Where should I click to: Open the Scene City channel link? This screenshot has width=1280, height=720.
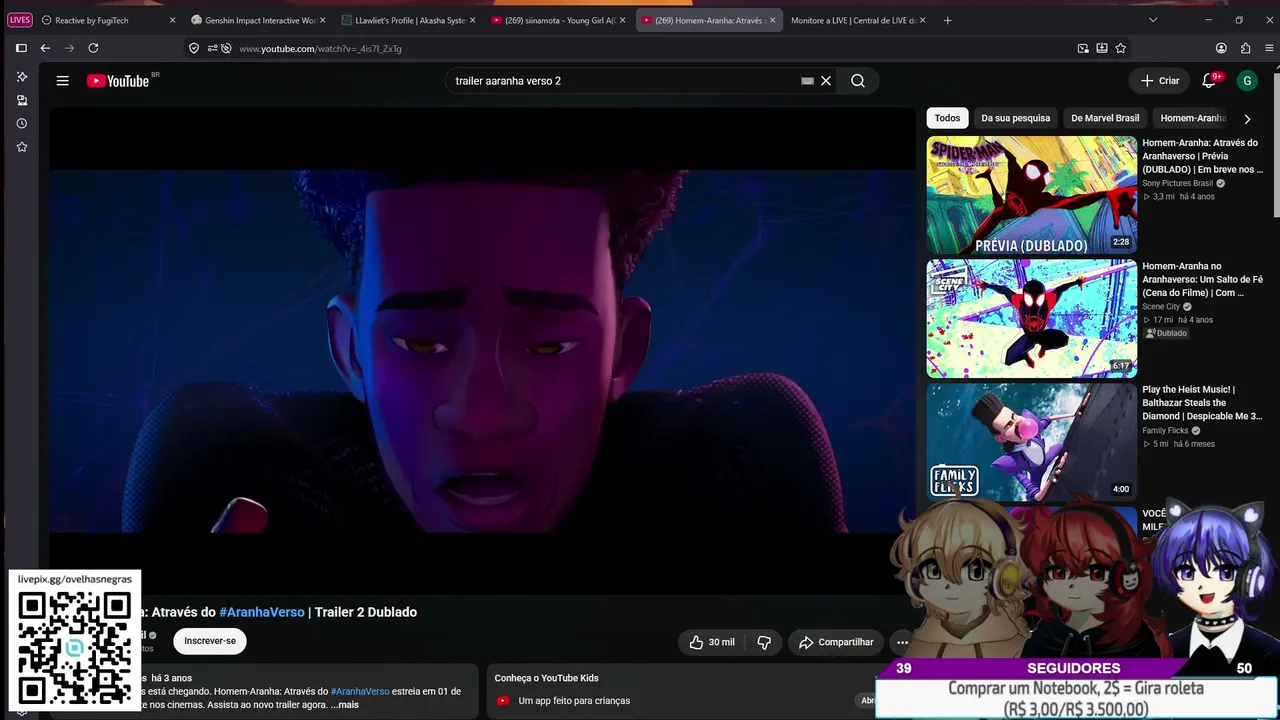tap(1161, 307)
